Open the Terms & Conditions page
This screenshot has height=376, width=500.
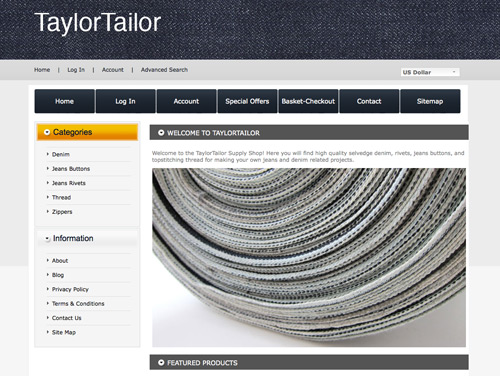[78, 304]
